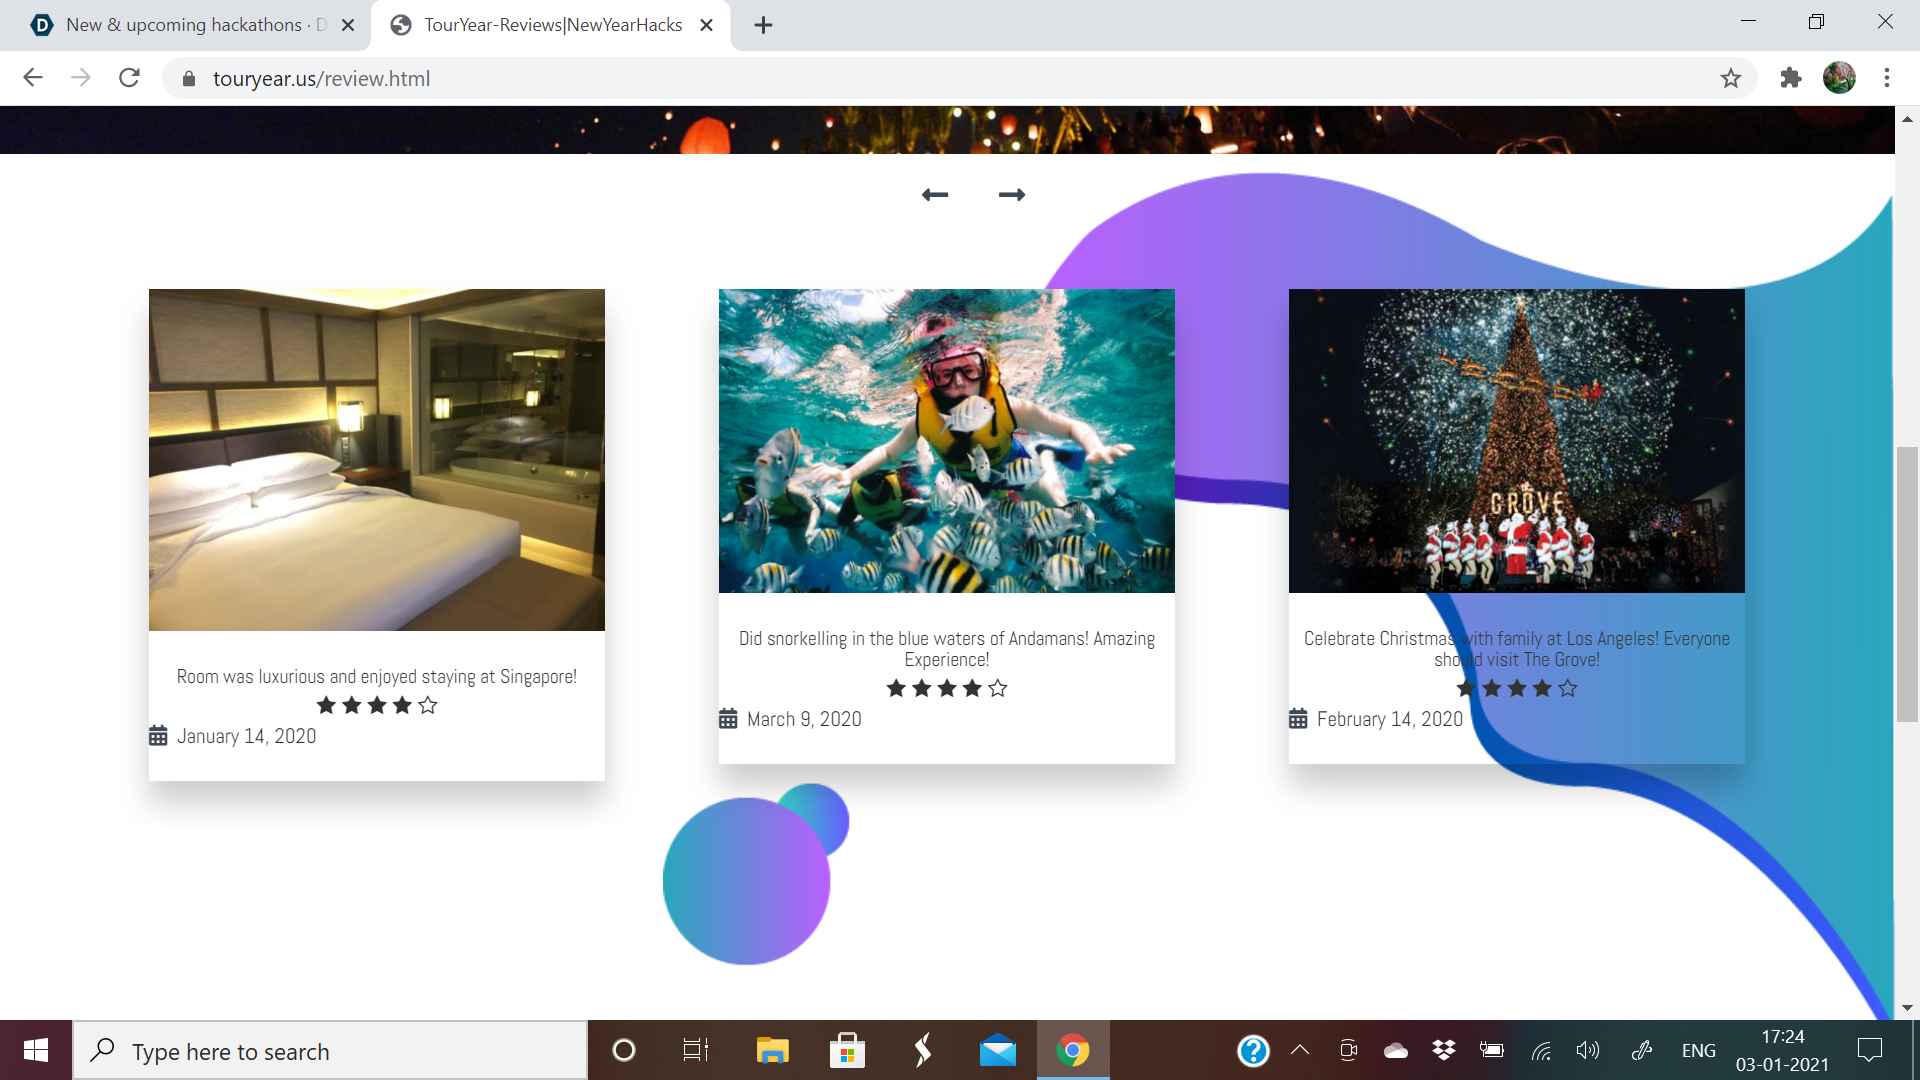
Task: Click the fifth empty star on the Singapore review
Action: pyautogui.click(x=428, y=705)
